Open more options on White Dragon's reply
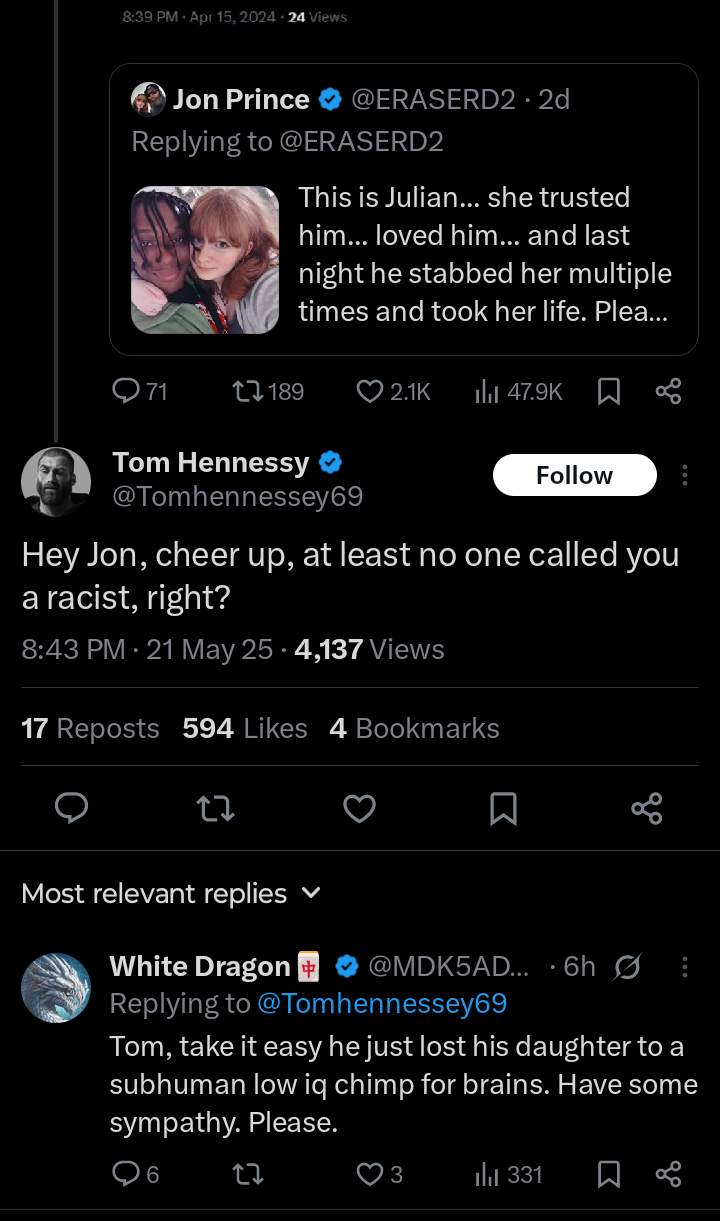This screenshot has width=720, height=1221. pos(684,967)
